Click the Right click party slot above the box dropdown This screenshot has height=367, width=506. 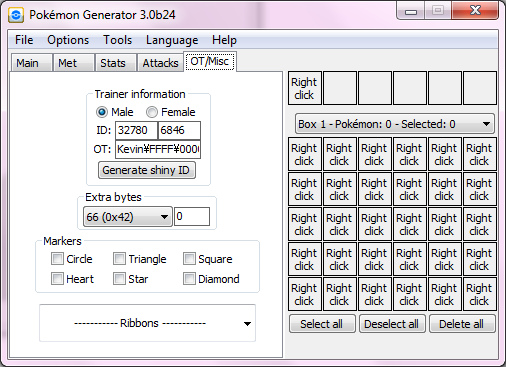pyautogui.click(x=305, y=88)
